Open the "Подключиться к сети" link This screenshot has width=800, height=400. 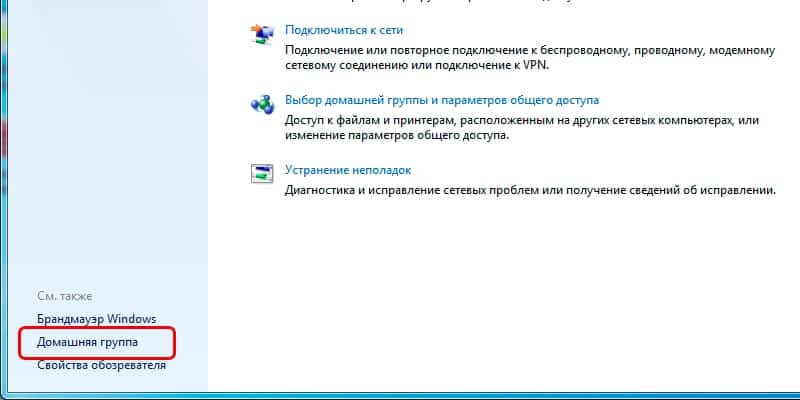click(x=344, y=30)
